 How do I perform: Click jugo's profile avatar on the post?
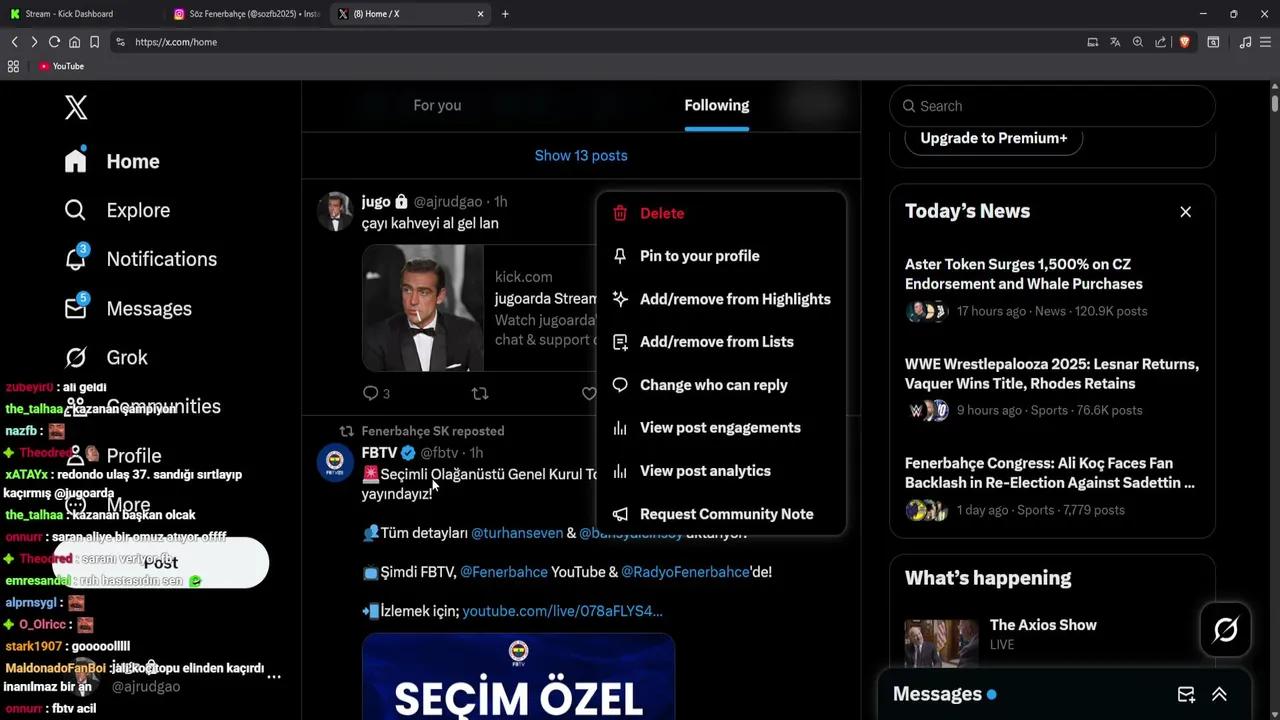tap(335, 211)
